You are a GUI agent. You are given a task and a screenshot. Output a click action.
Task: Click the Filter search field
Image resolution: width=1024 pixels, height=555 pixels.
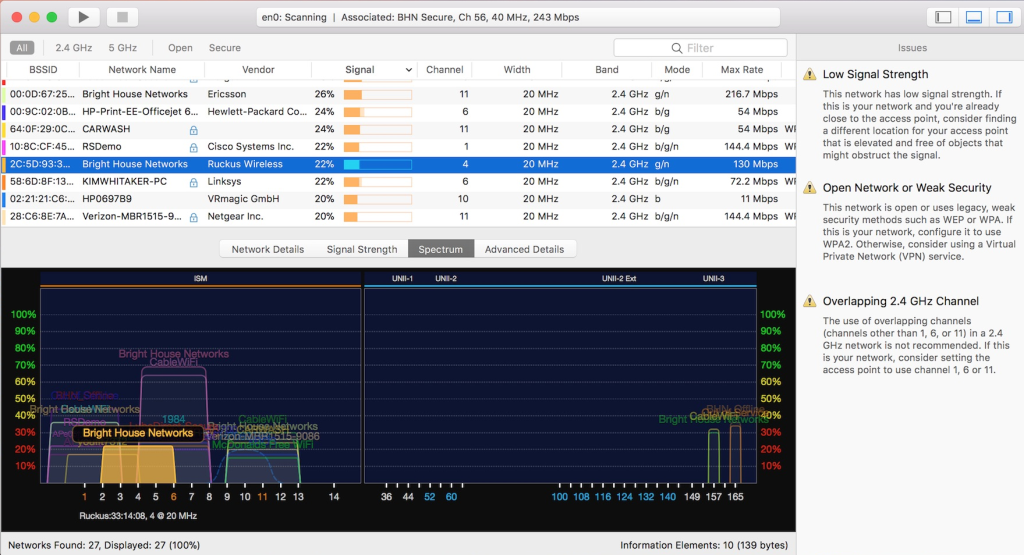click(720, 48)
